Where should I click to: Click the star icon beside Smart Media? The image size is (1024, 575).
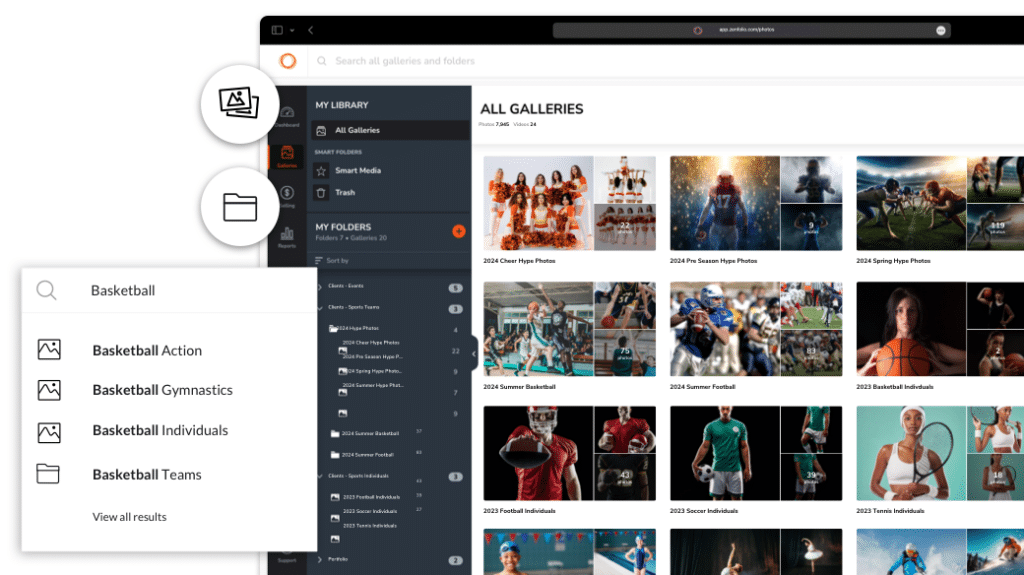coord(321,171)
